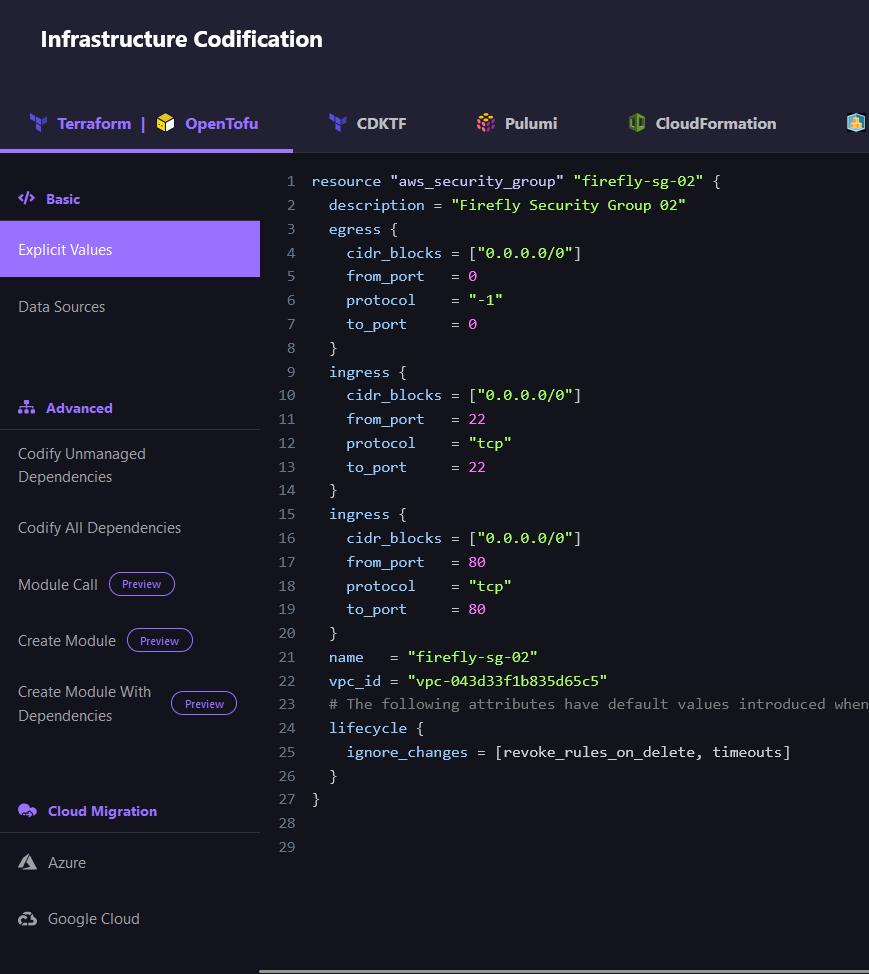Click the Preview badge beside Module Call

[x=142, y=584]
